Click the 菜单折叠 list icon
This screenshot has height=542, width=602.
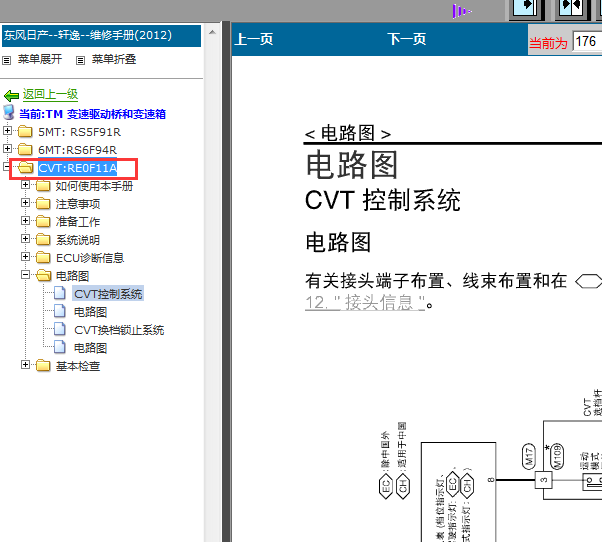click(80, 60)
